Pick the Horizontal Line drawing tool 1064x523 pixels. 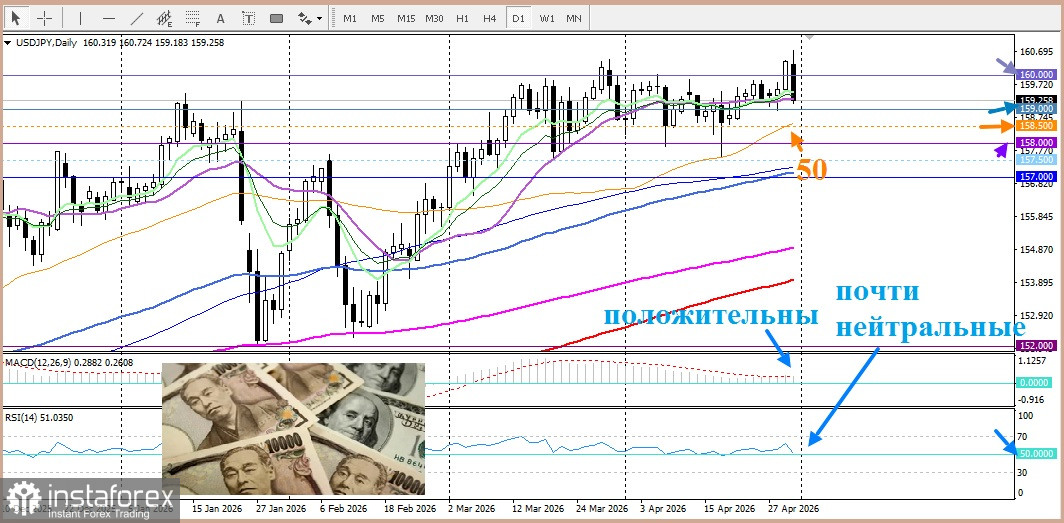point(109,18)
